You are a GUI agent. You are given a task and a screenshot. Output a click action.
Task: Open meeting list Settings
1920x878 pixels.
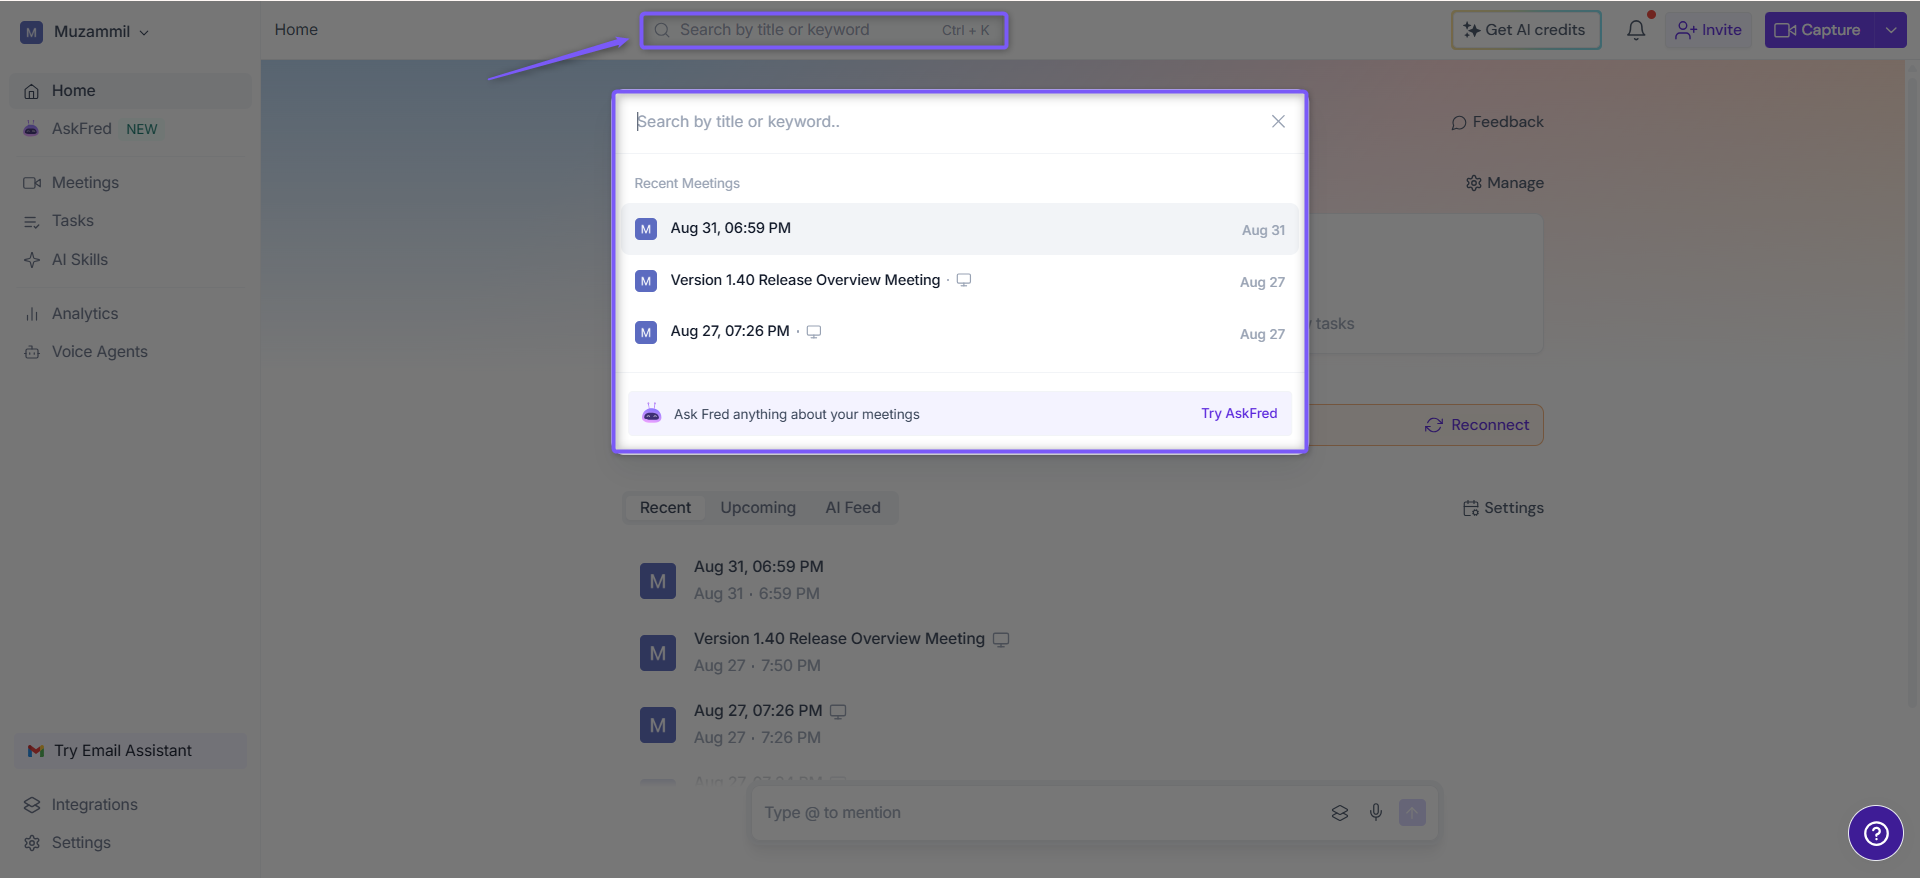click(x=1503, y=508)
